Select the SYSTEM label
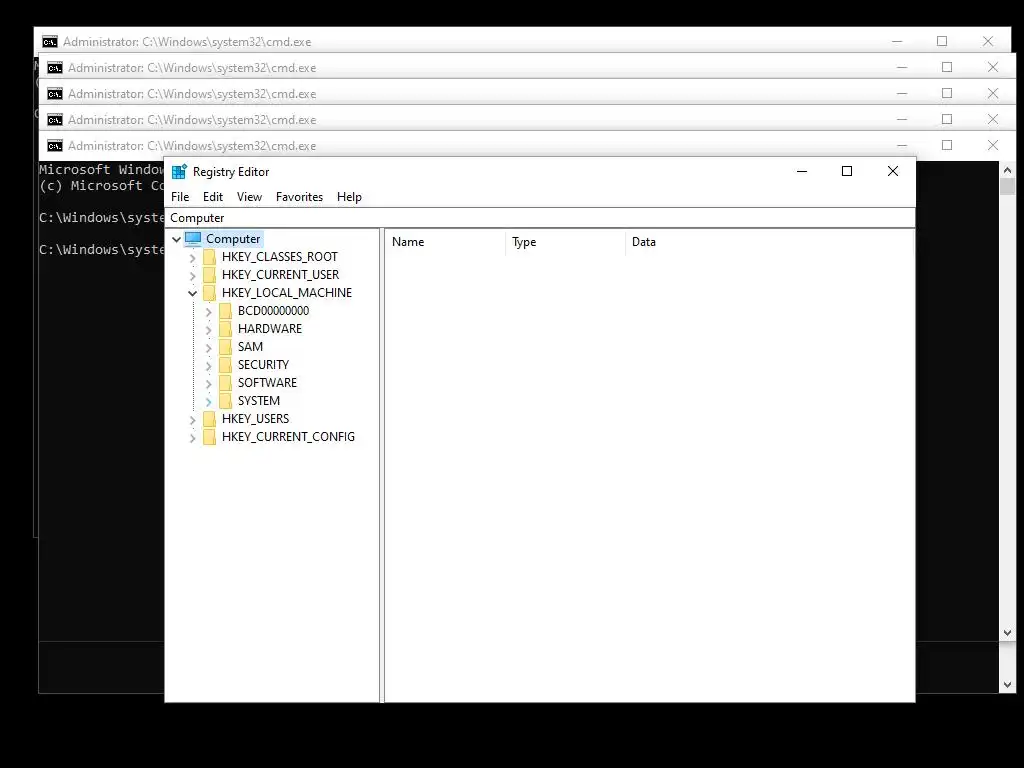The image size is (1024, 768). [259, 400]
